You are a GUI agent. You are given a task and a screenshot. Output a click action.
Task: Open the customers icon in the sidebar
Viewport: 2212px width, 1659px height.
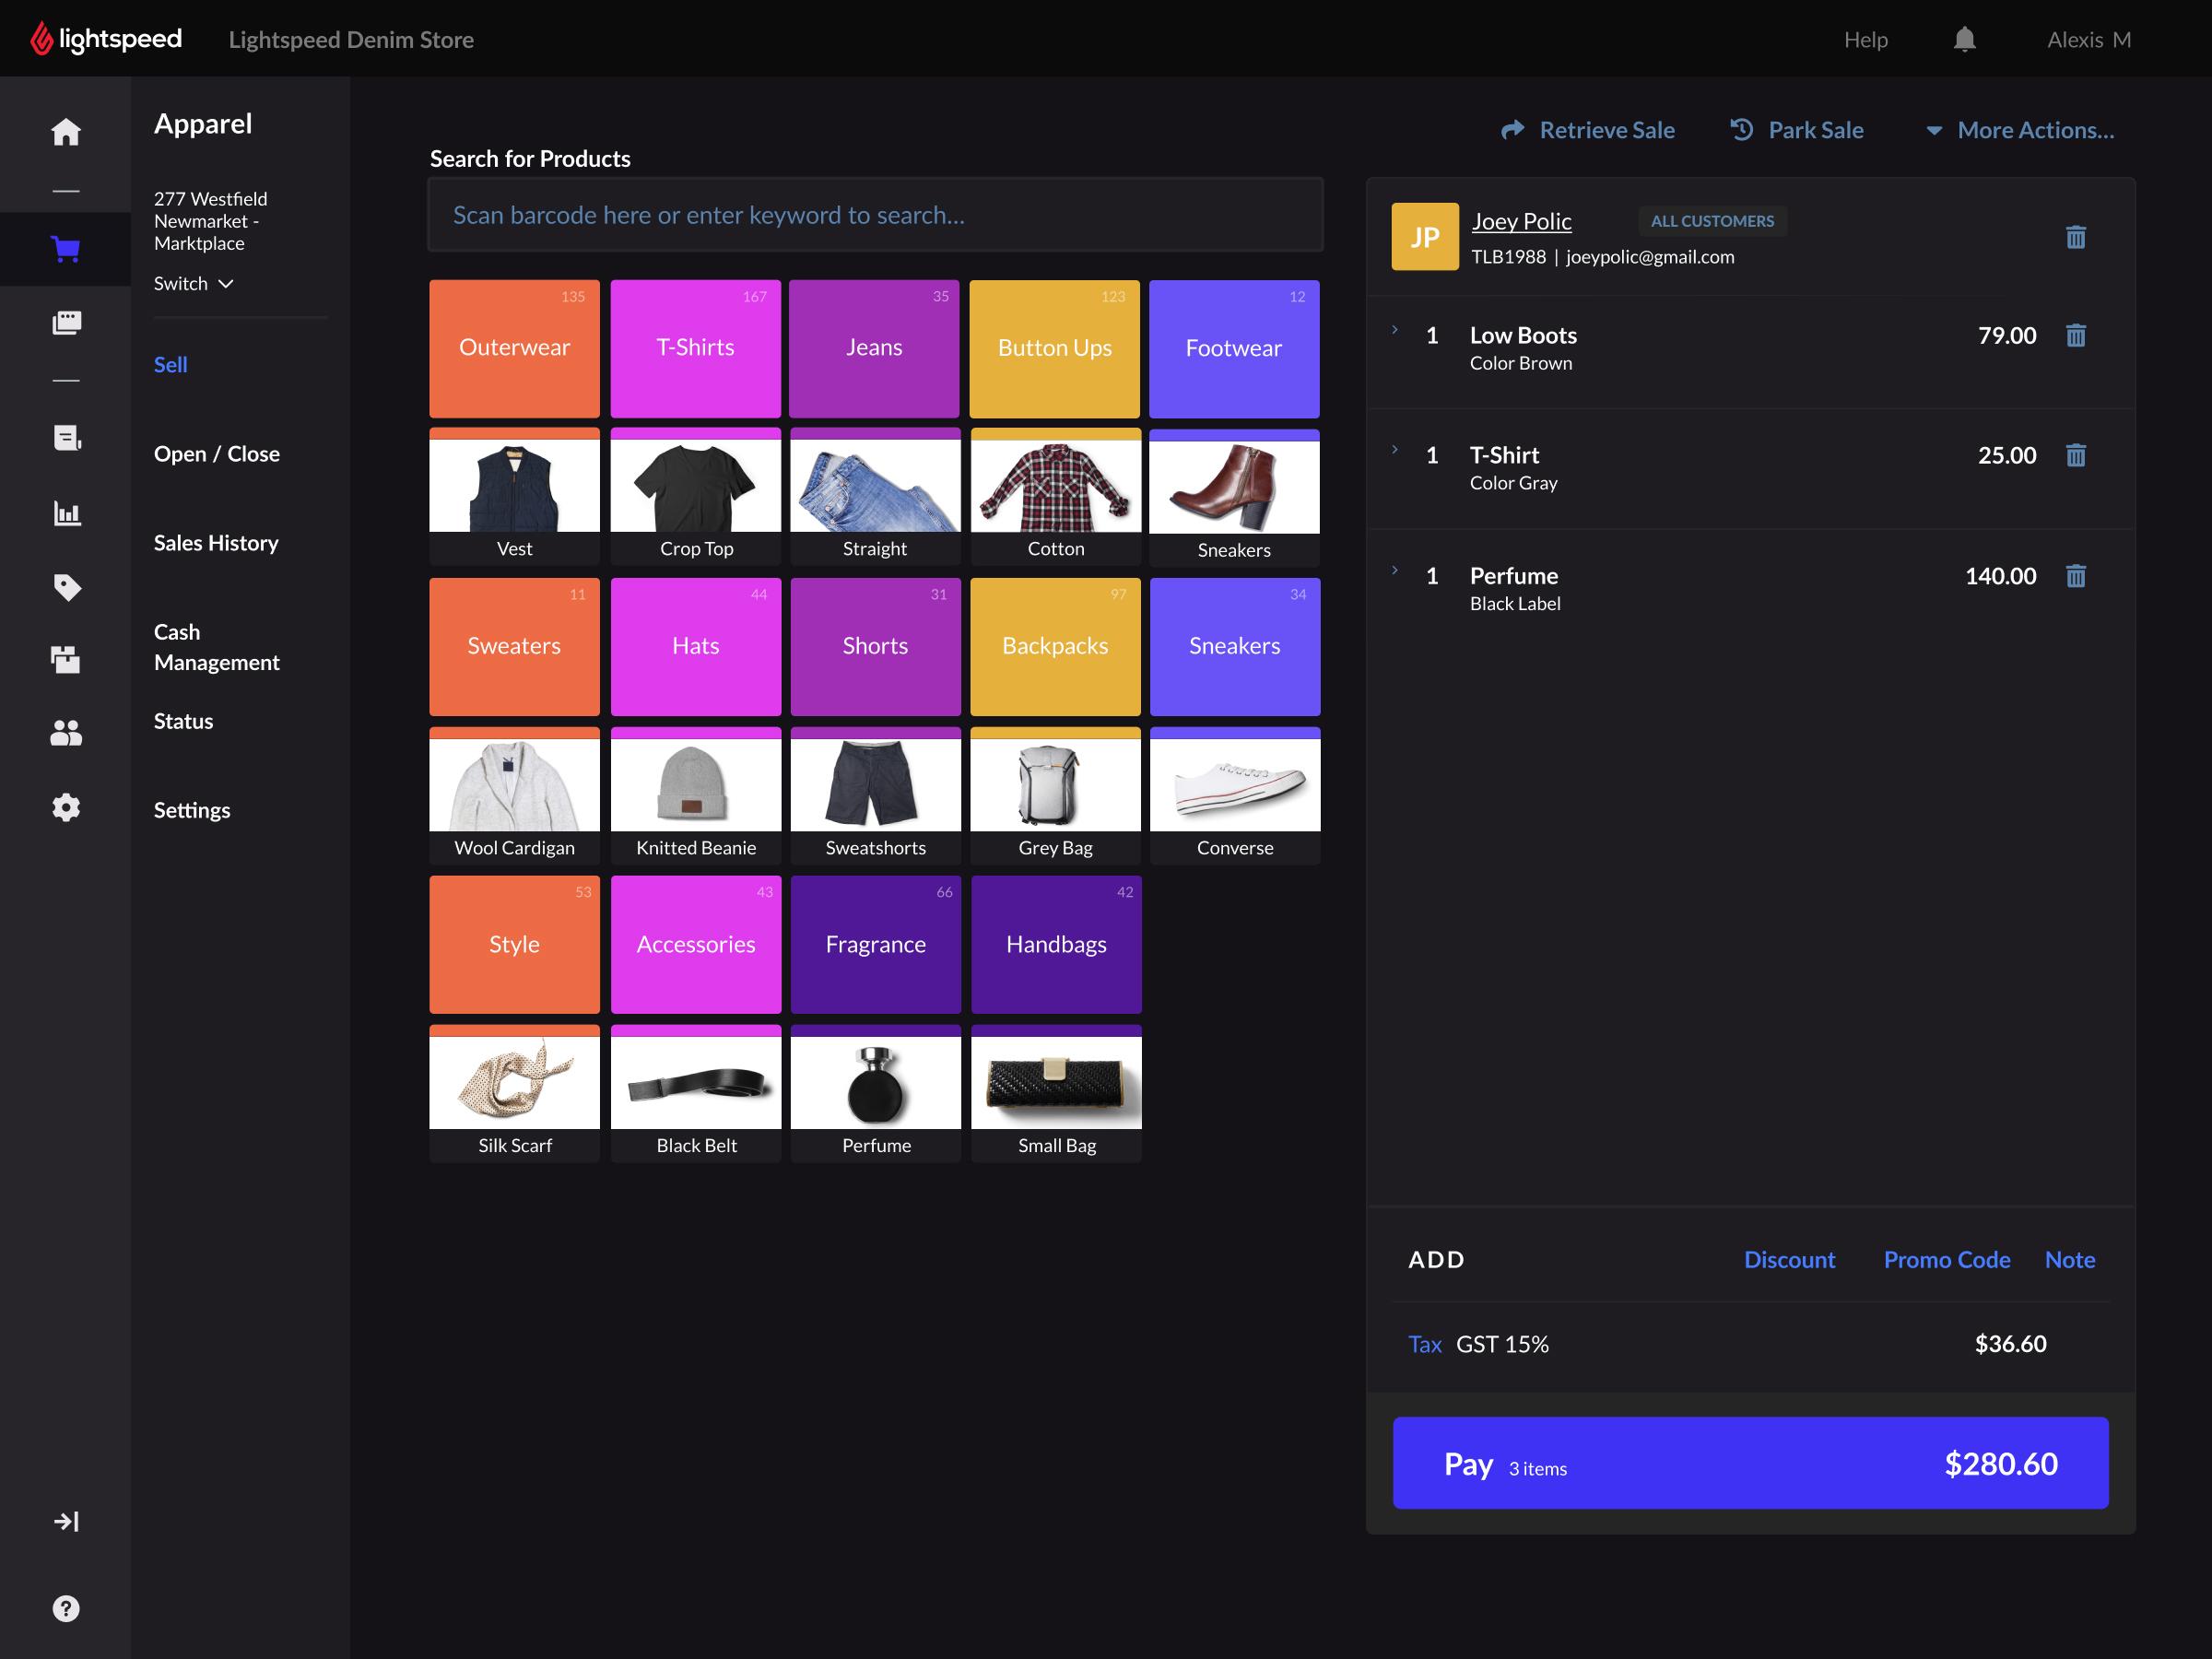(x=65, y=733)
